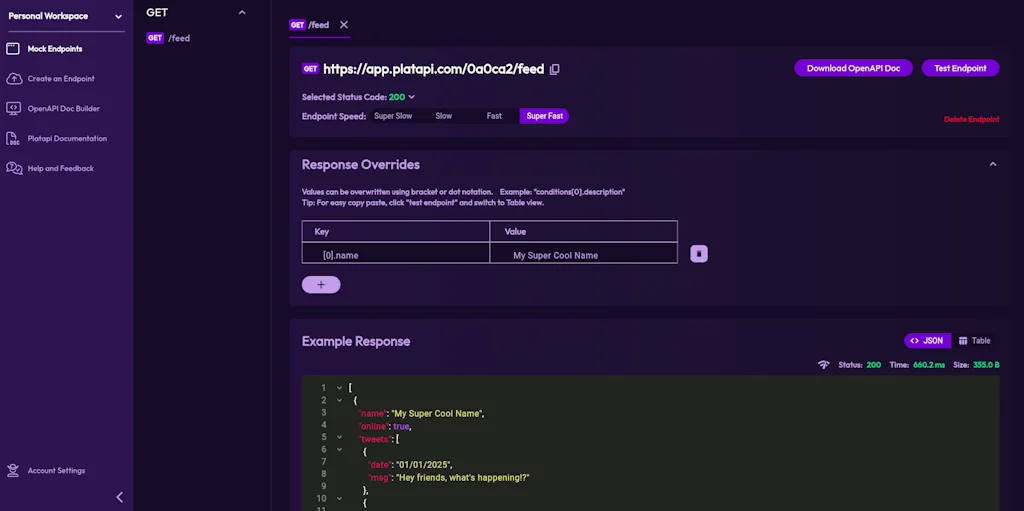Delete the [0].name override with trash icon
This screenshot has width=1024, height=511.
(x=699, y=254)
